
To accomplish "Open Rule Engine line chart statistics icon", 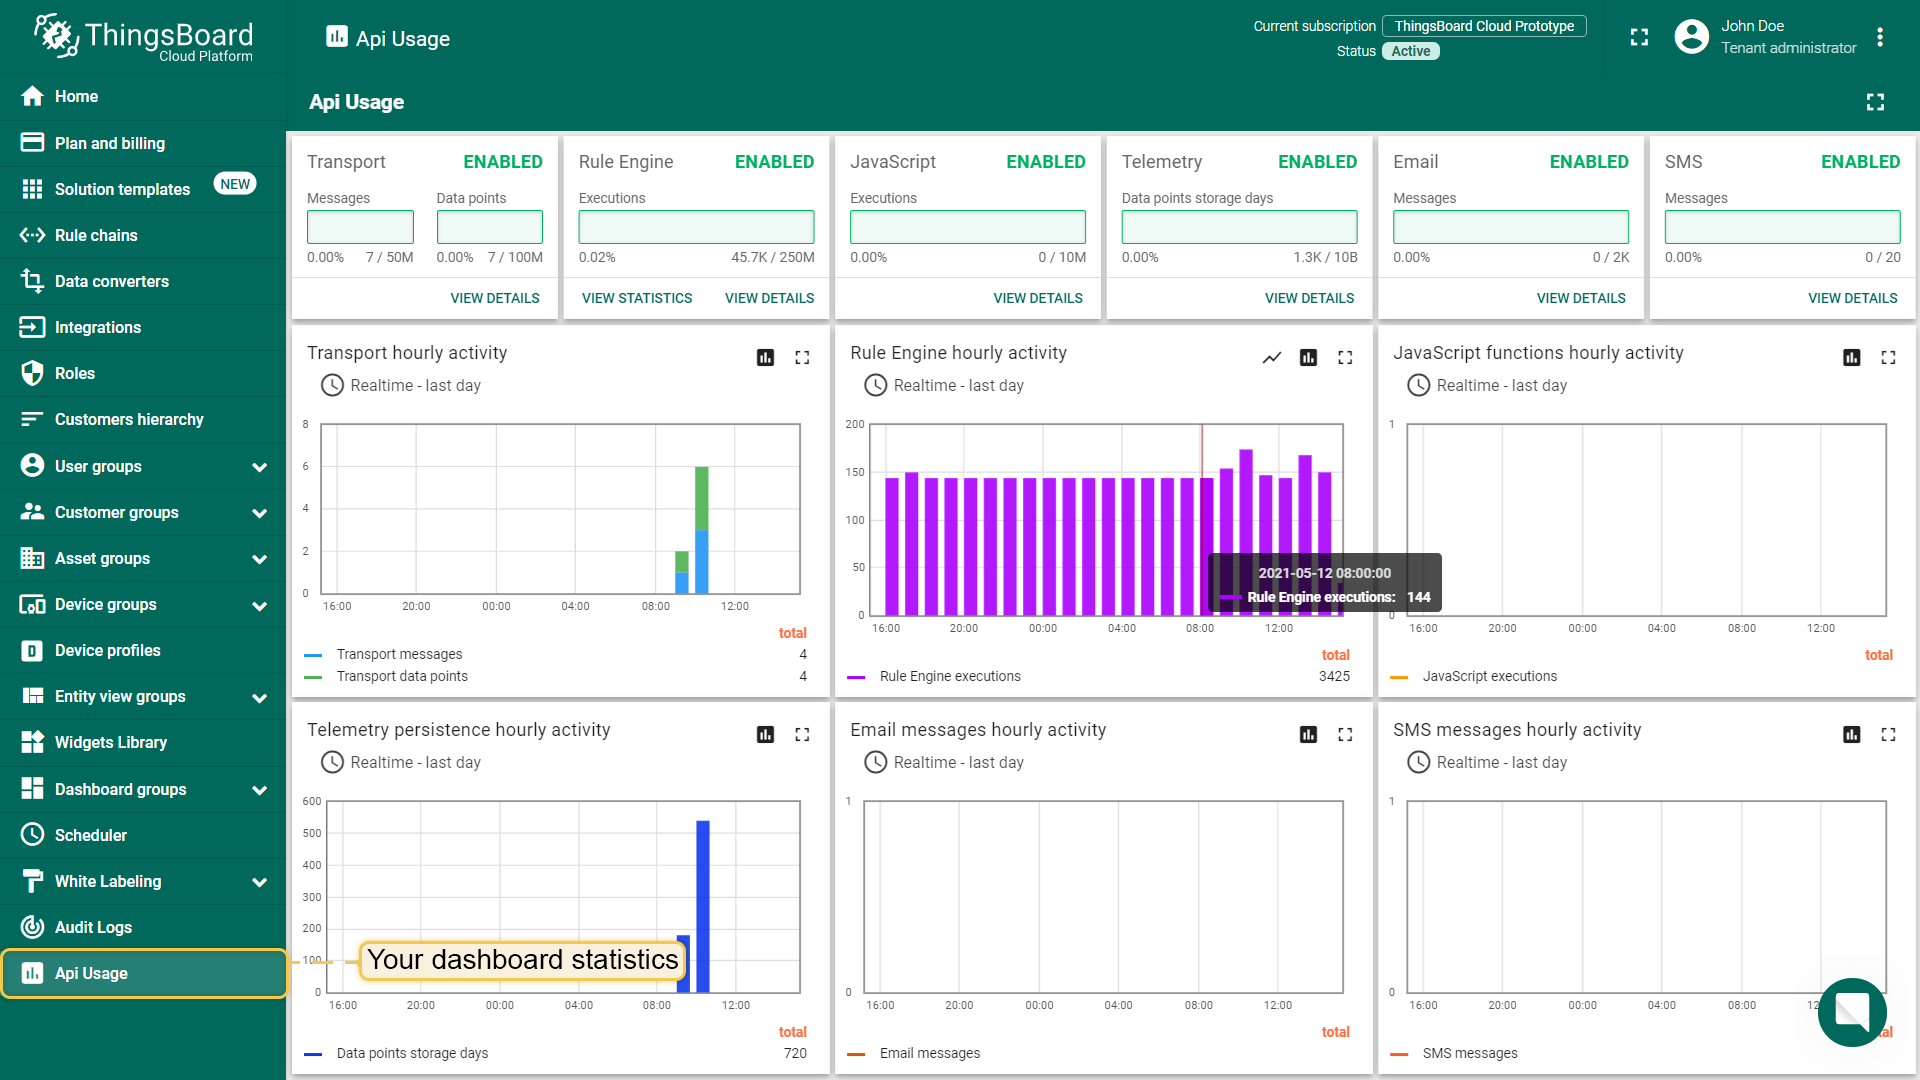I will tap(1272, 357).
